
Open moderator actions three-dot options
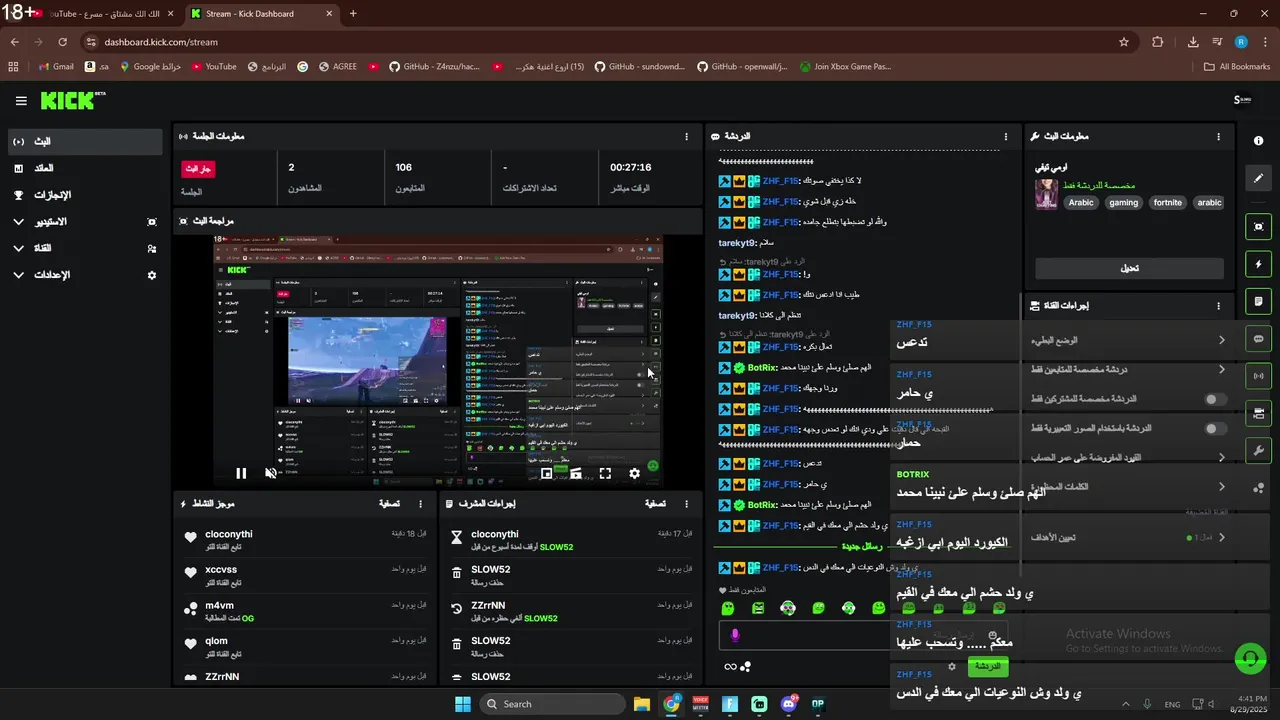[686, 504]
